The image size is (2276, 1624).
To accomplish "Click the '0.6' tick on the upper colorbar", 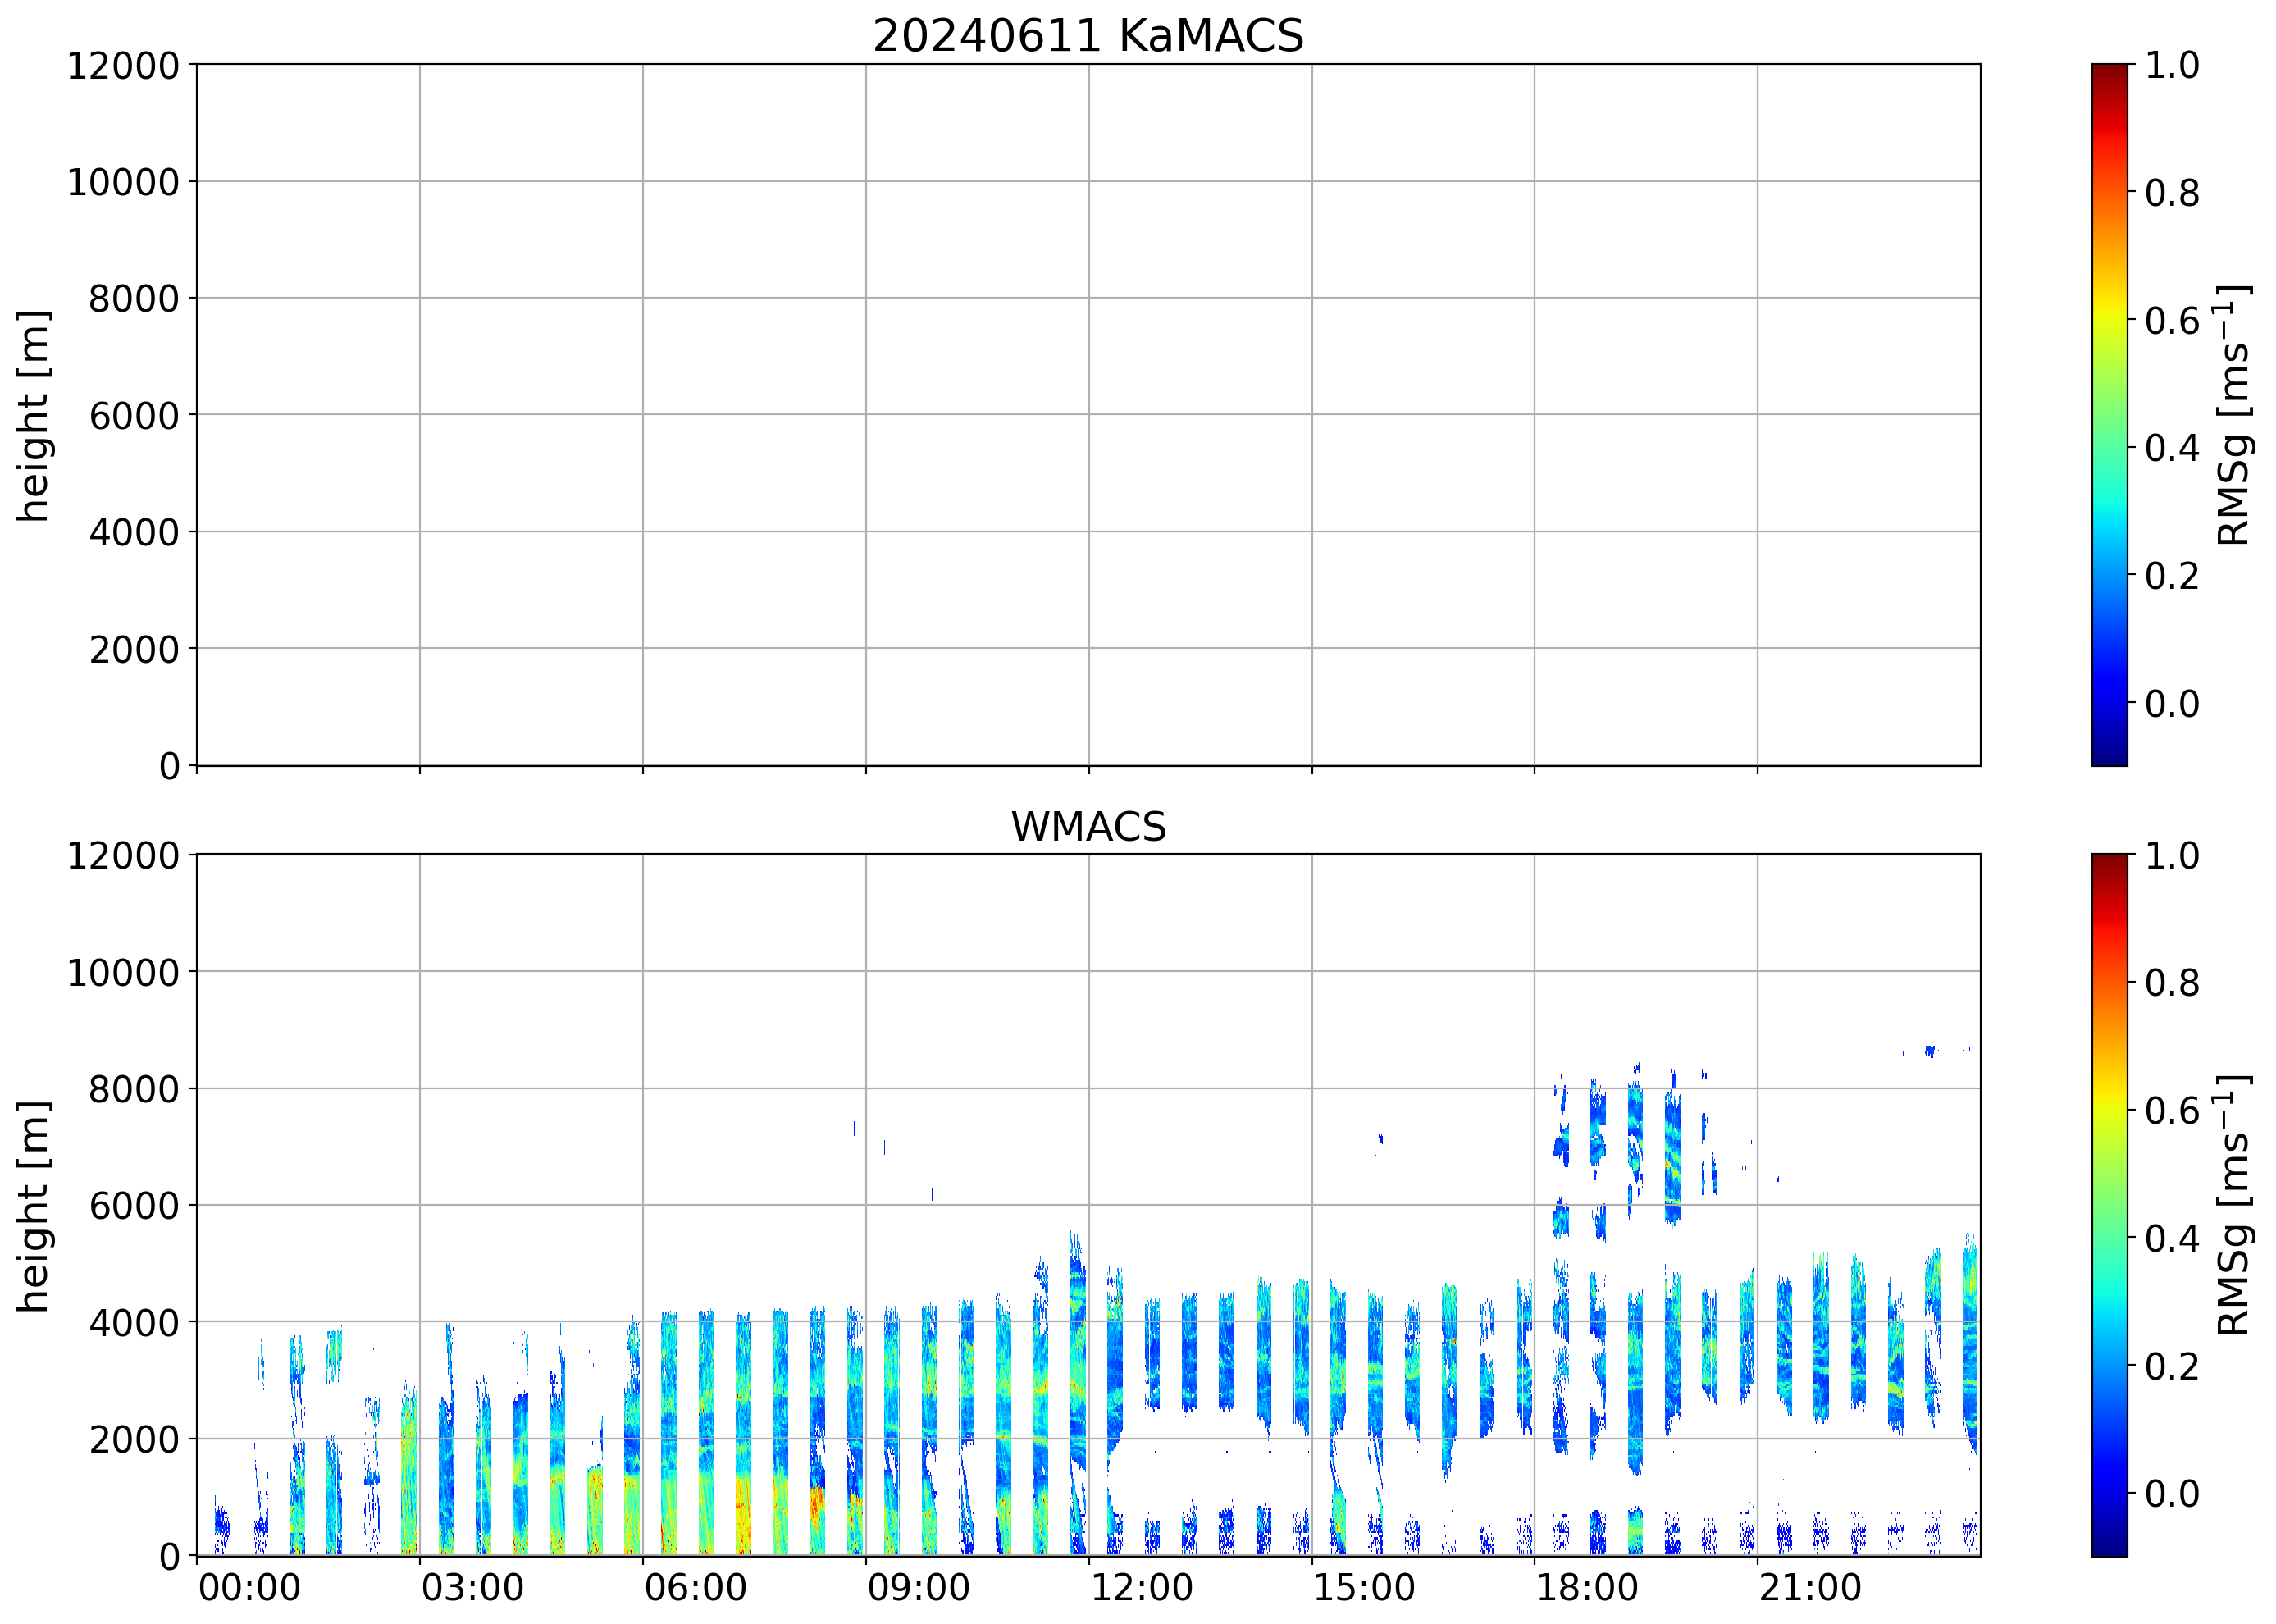I will (x=2171, y=321).
